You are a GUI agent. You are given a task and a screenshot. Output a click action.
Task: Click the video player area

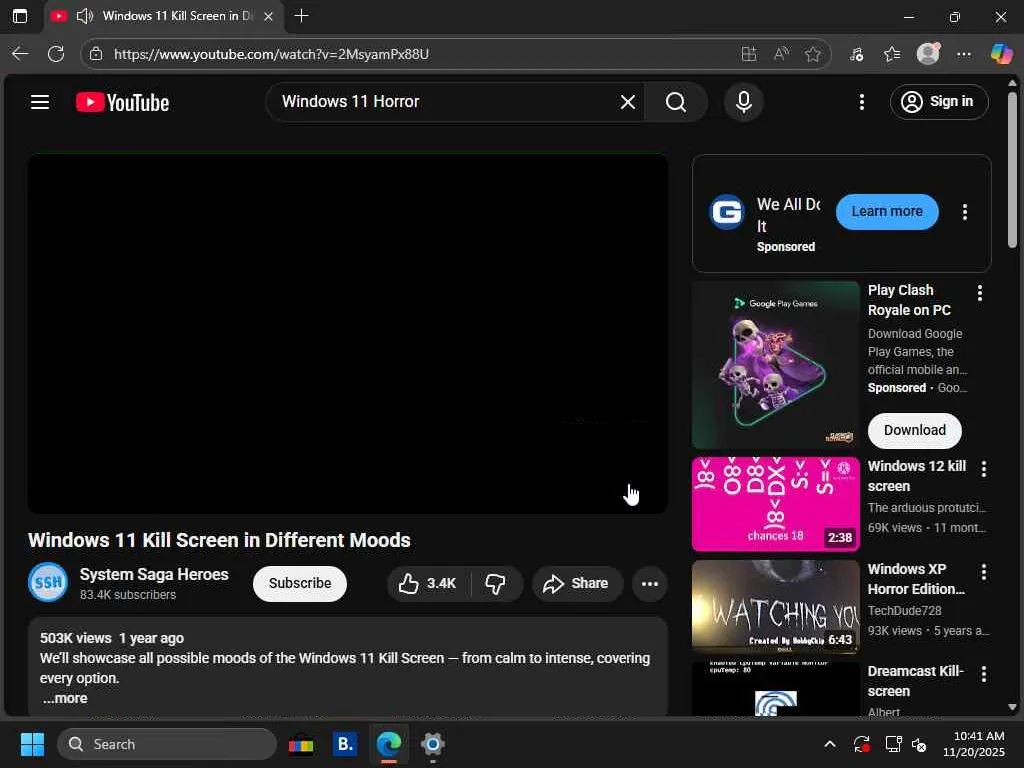click(x=347, y=334)
